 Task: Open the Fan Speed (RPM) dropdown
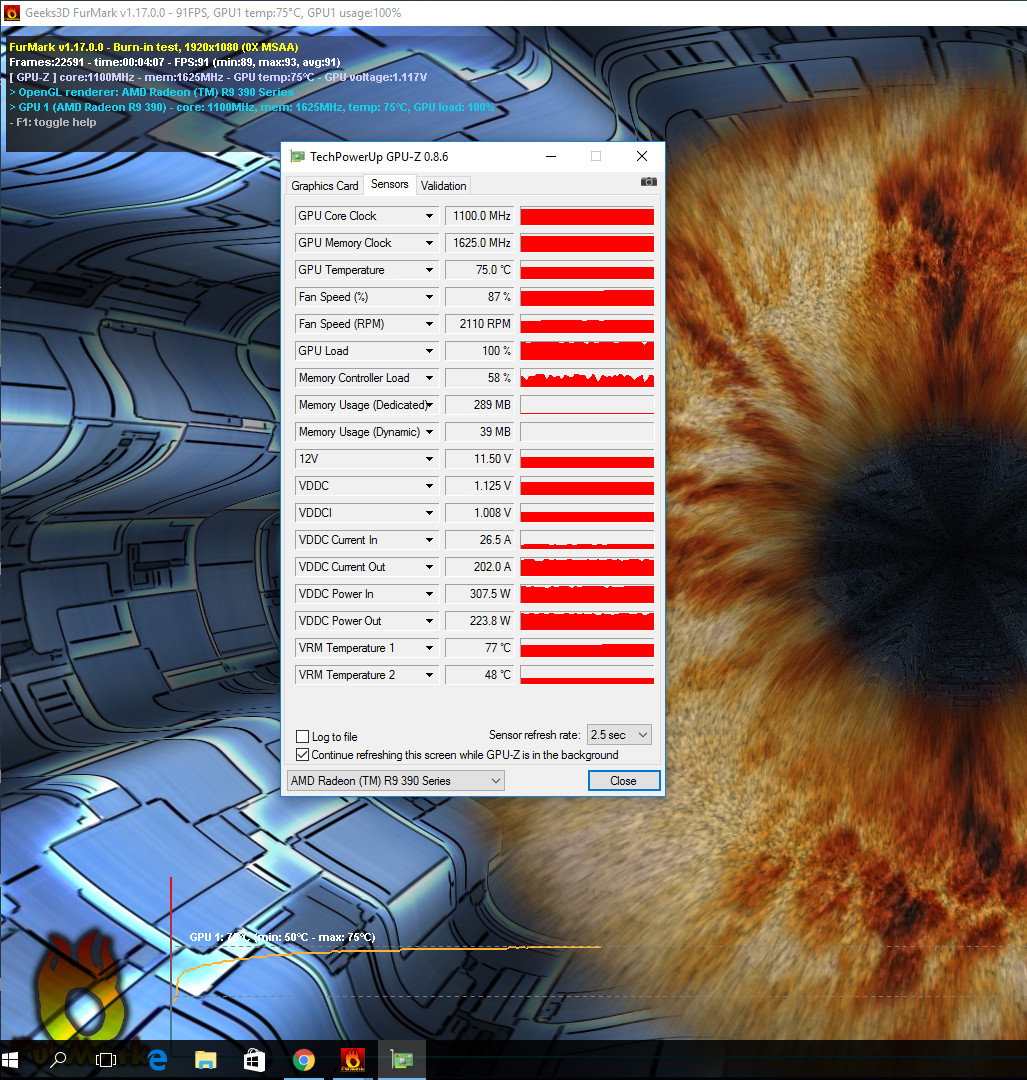point(429,324)
